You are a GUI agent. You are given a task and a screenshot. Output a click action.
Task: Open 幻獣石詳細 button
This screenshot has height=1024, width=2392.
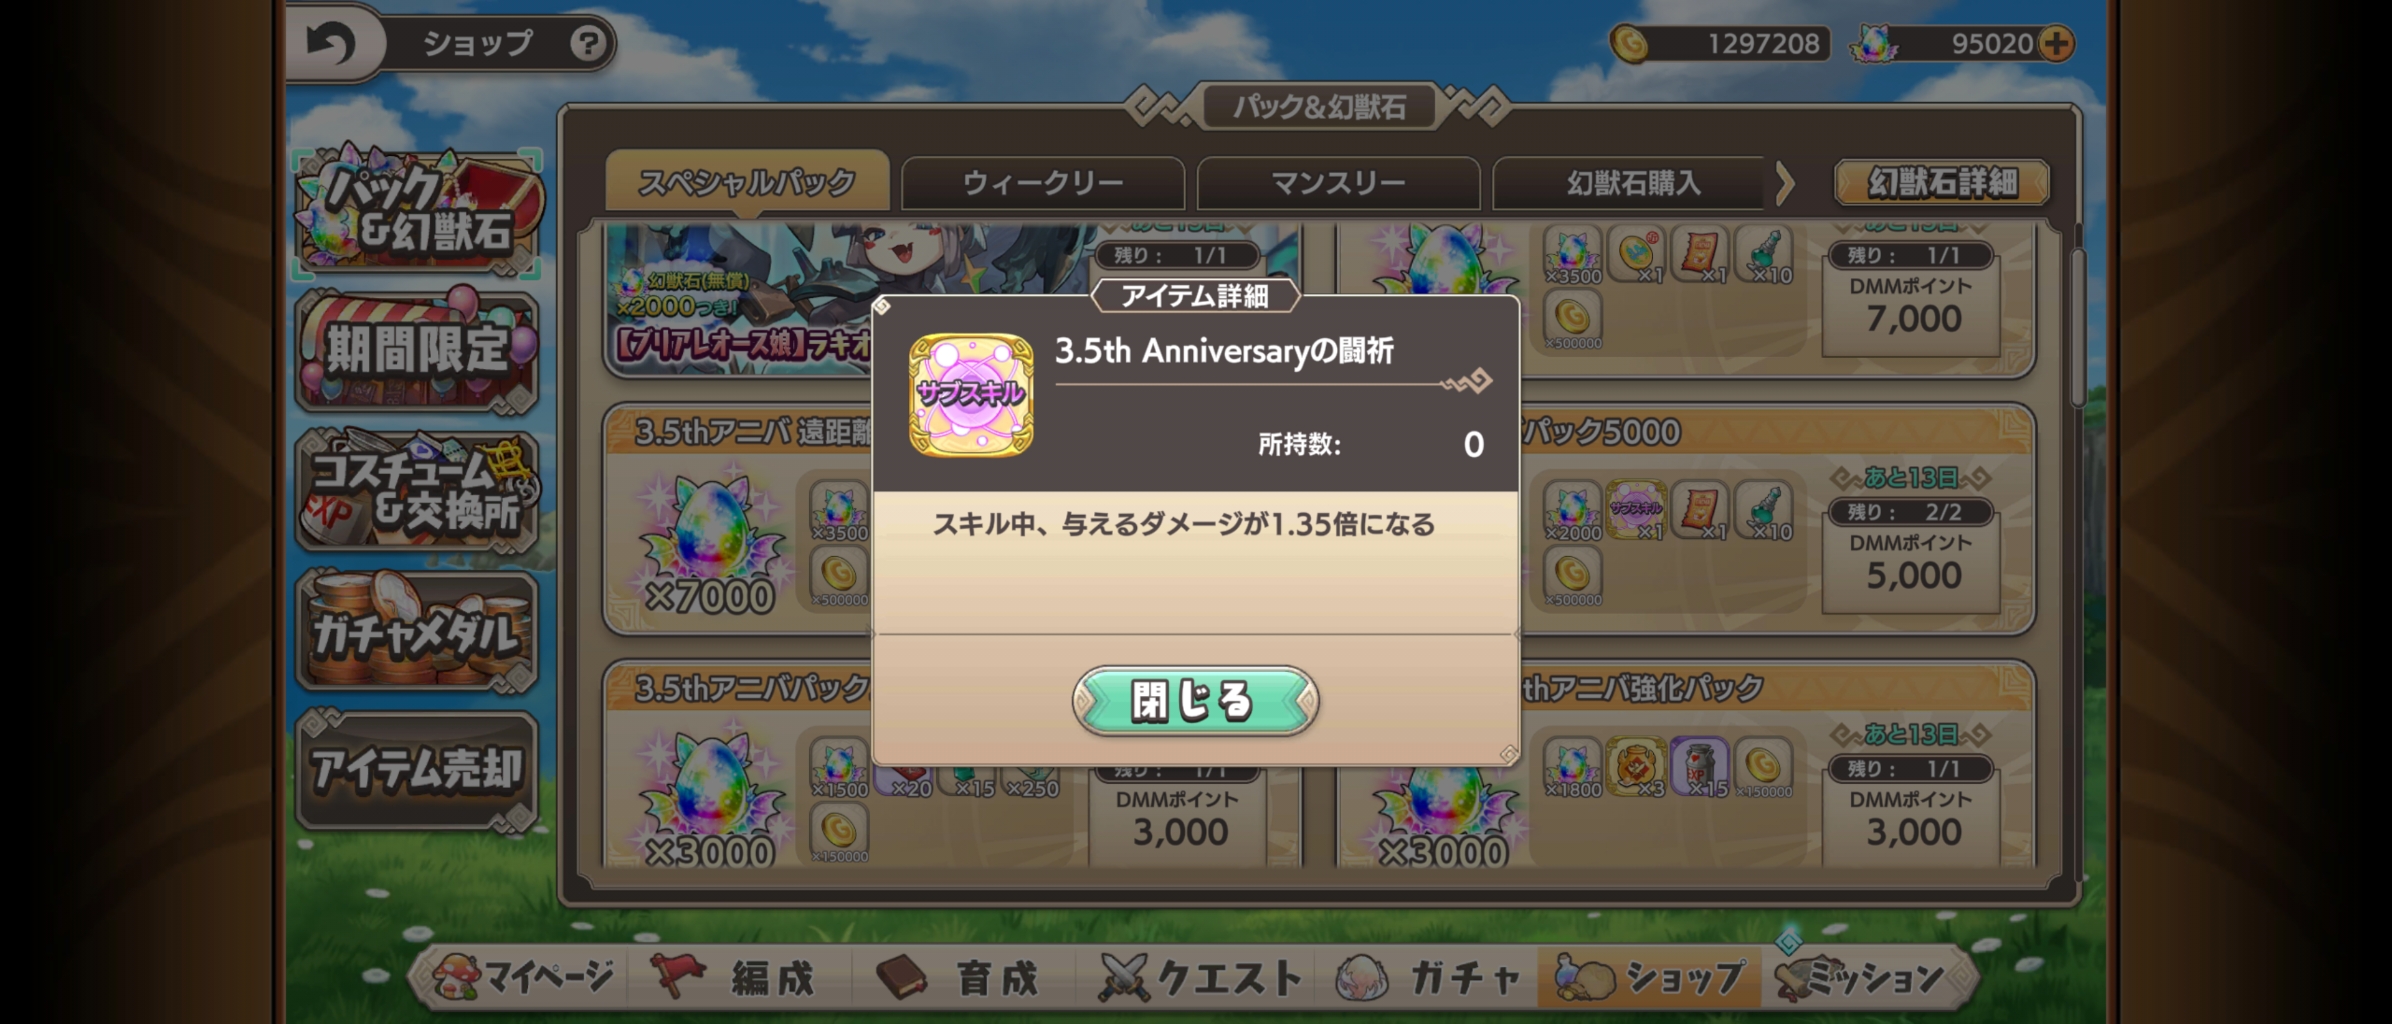(1942, 183)
